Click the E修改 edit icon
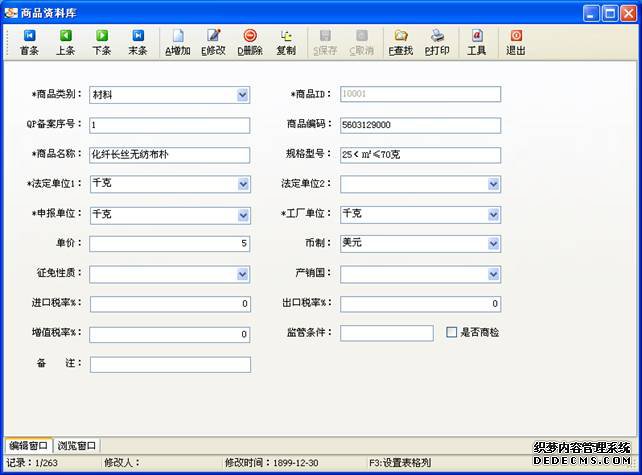Image resolution: width=642 pixels, height=475 pixels. pyautogui.click(x=213, y=42)
